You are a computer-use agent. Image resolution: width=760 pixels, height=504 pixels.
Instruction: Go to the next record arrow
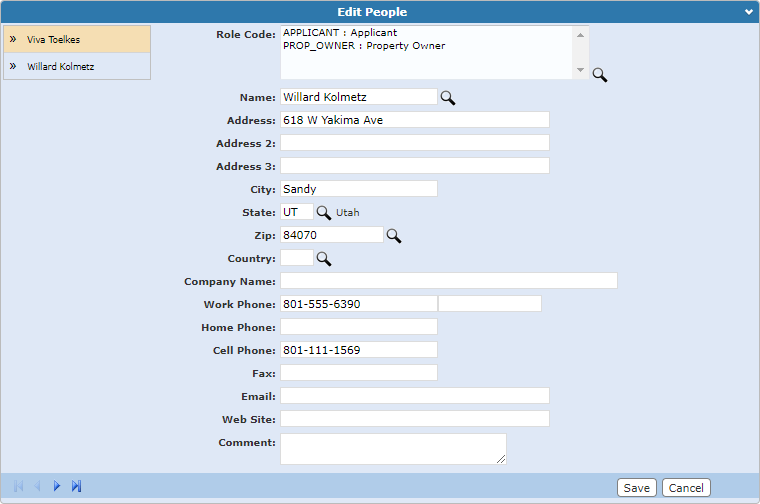pos(57,486)
